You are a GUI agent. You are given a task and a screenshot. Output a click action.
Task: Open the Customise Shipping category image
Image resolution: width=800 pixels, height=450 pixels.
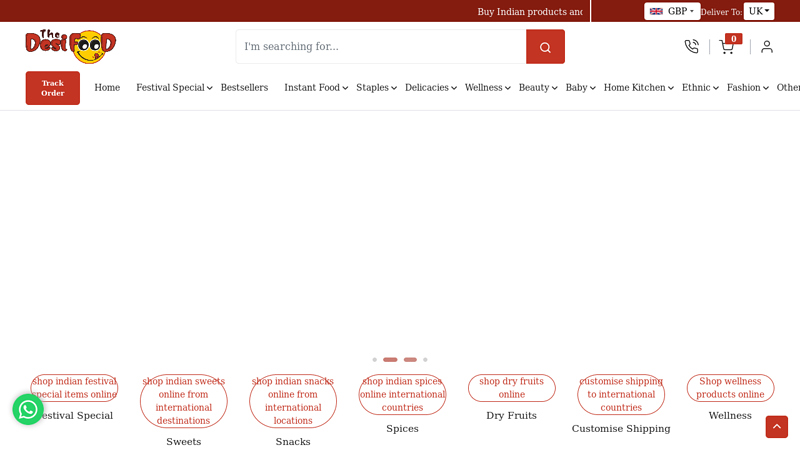[x=621, y=394]
